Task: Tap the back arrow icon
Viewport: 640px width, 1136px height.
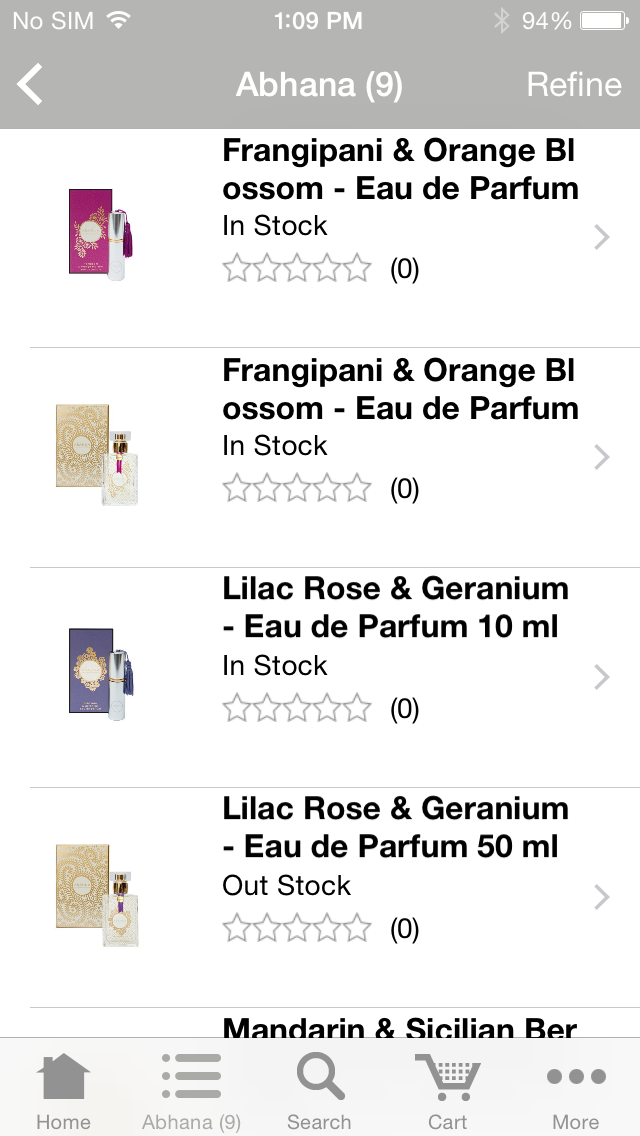Action: point(31,85)
